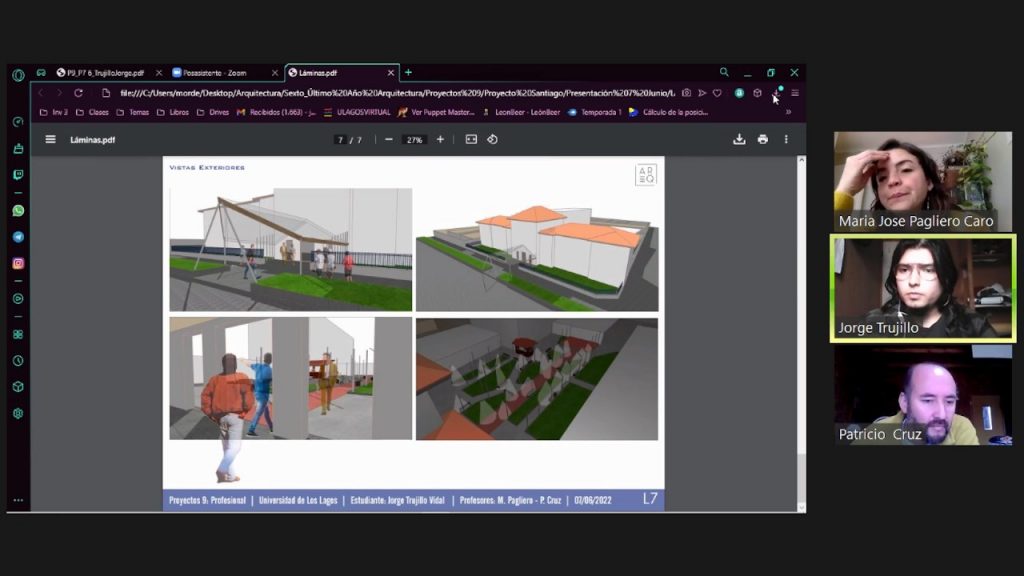This screenshot has width=1024, height=576.
Task: Download the PDF file
Action: click(739, 139)
